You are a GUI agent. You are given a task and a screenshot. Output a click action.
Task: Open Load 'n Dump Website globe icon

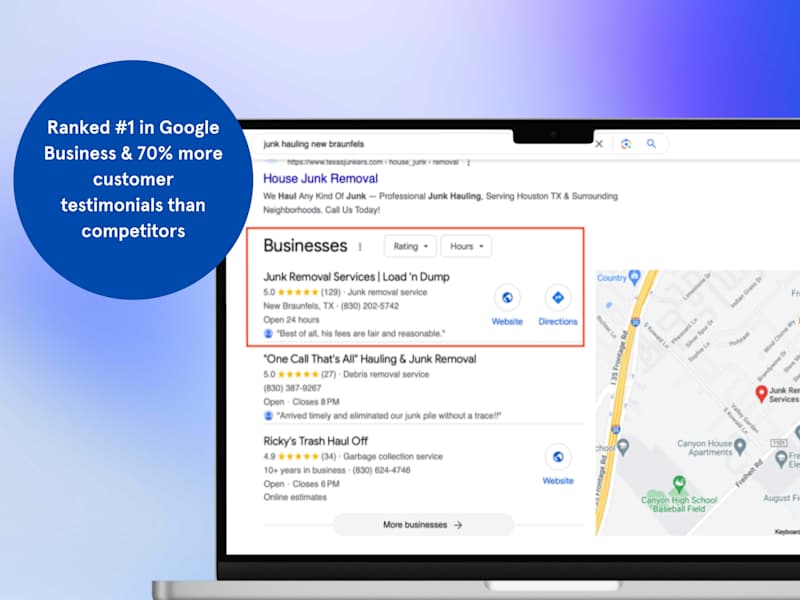click(507, 297)
